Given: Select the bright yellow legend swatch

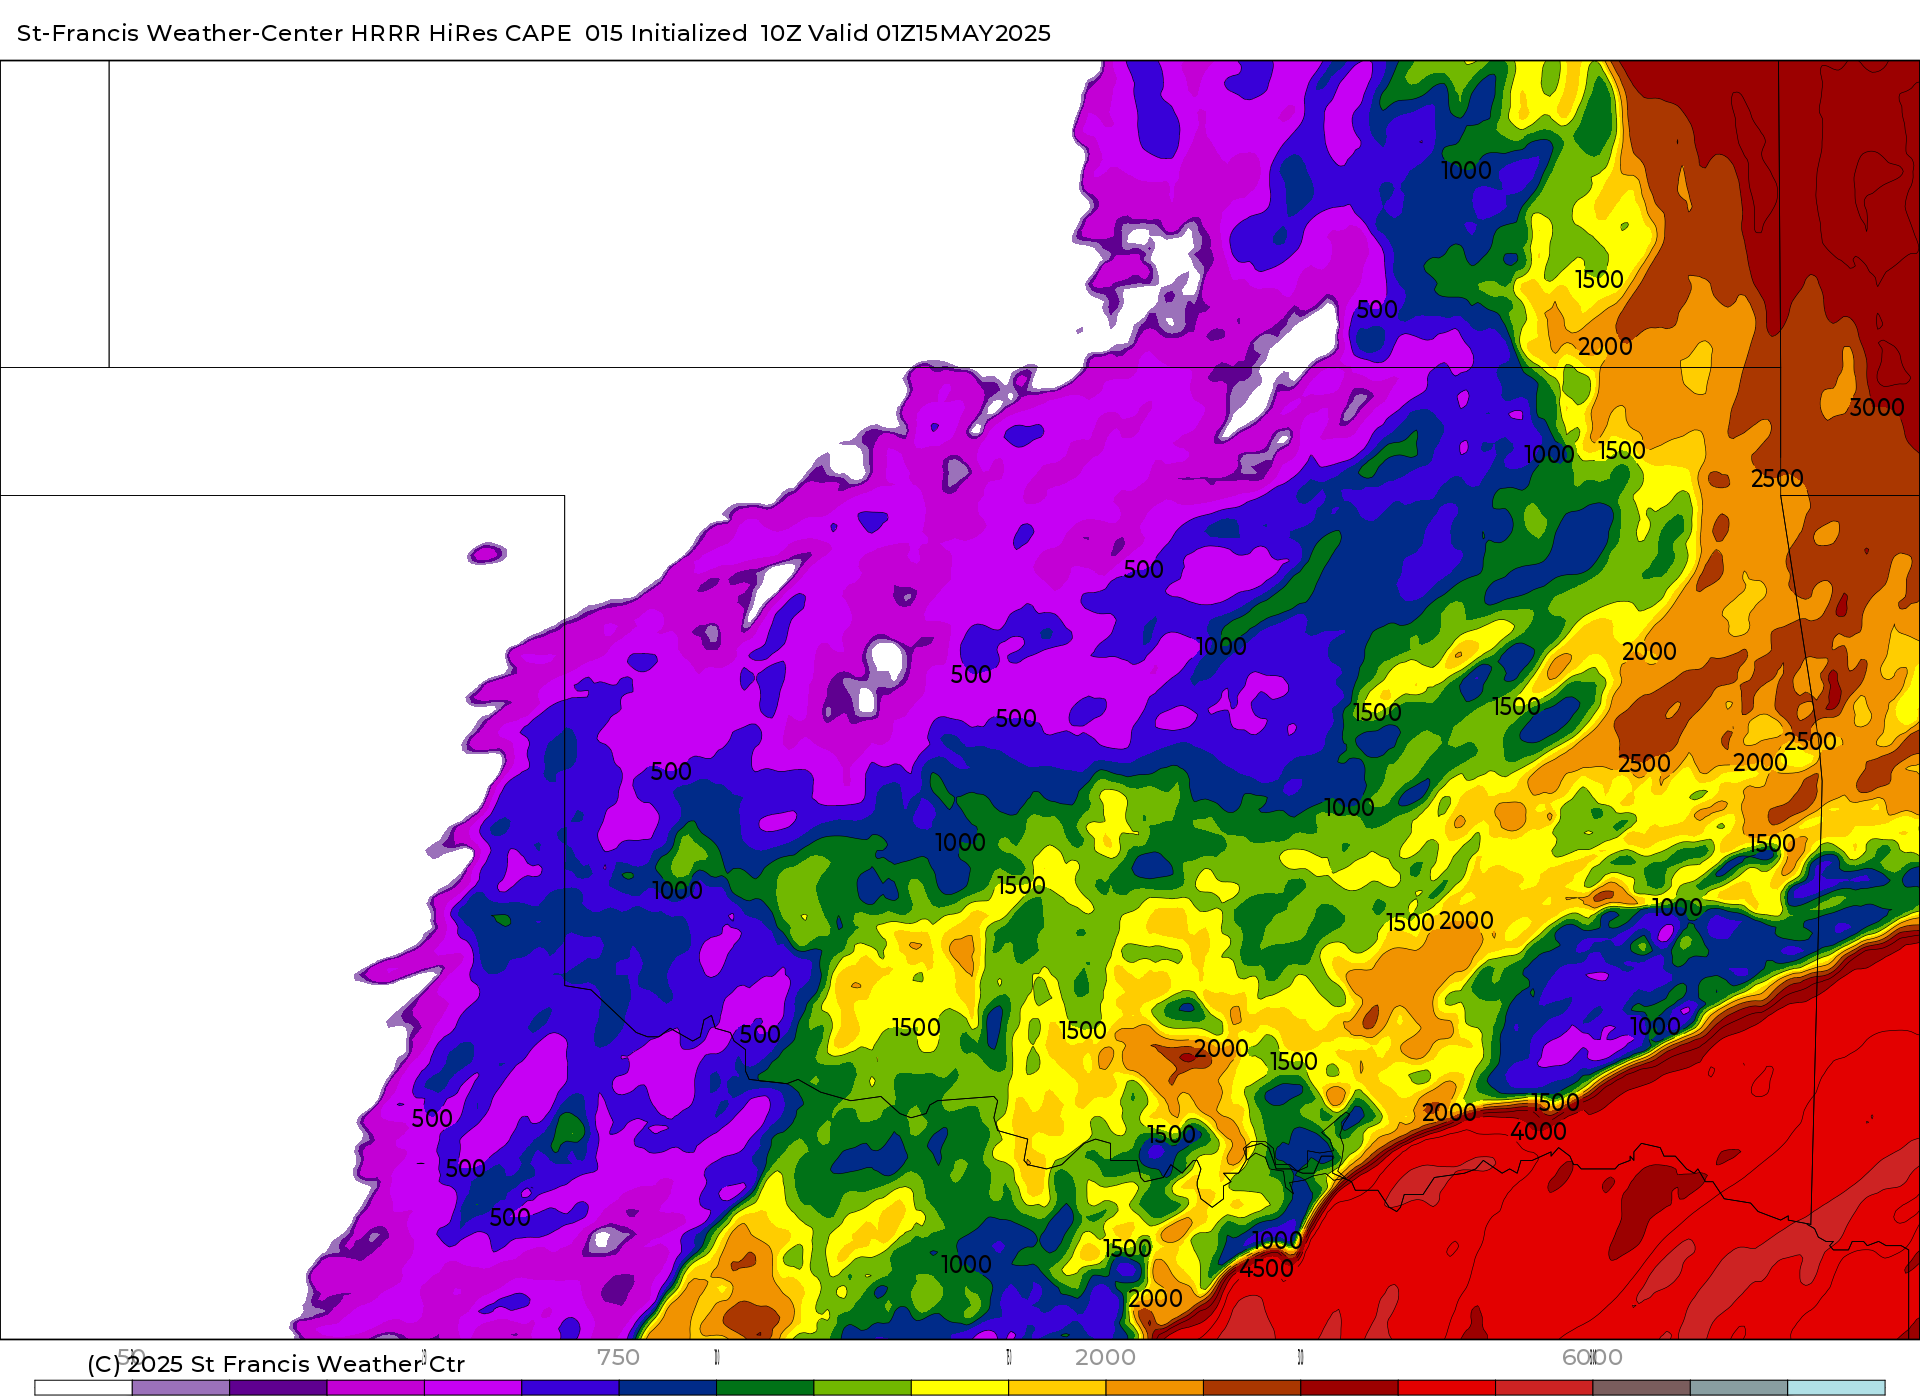Looking at the screenshot, I should [960, 1387].
